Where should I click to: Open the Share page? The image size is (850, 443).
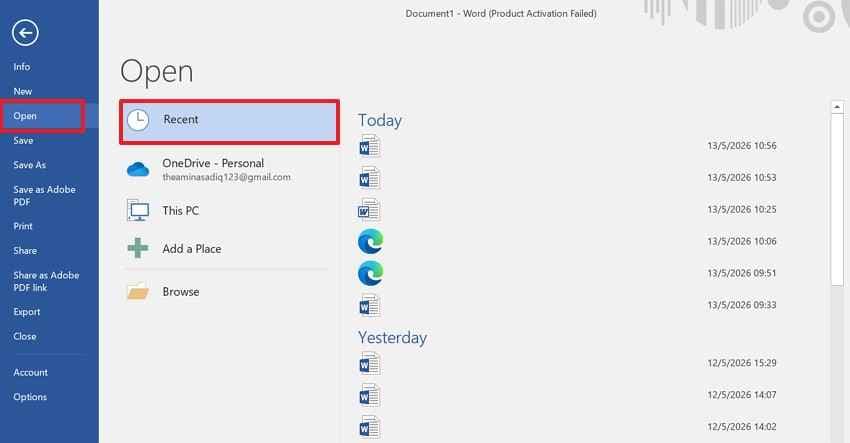tap(25, 250)
